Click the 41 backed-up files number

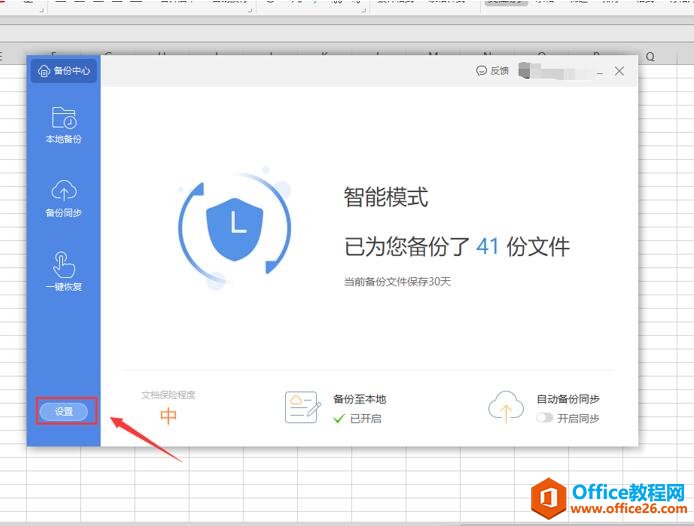pyautogui.click(x=487, y=246)
